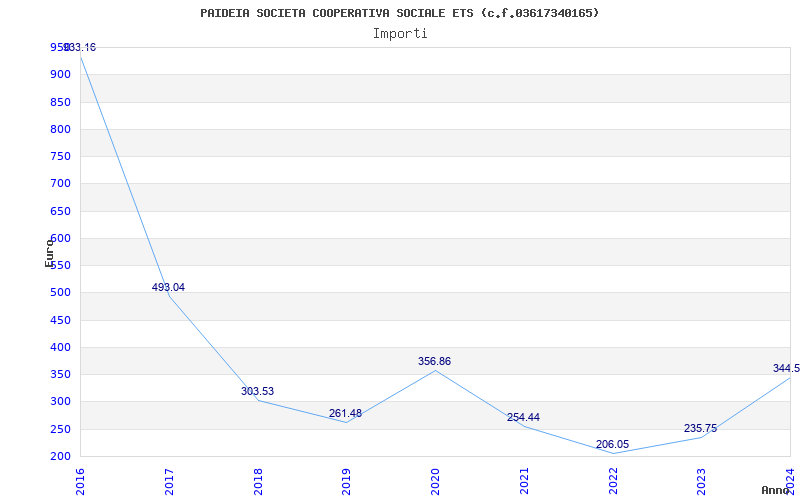Image resolution: width=800 pixels, height=500 pixels.
Task: Select the 250 y-axis tick label
Action: [60, 429]
